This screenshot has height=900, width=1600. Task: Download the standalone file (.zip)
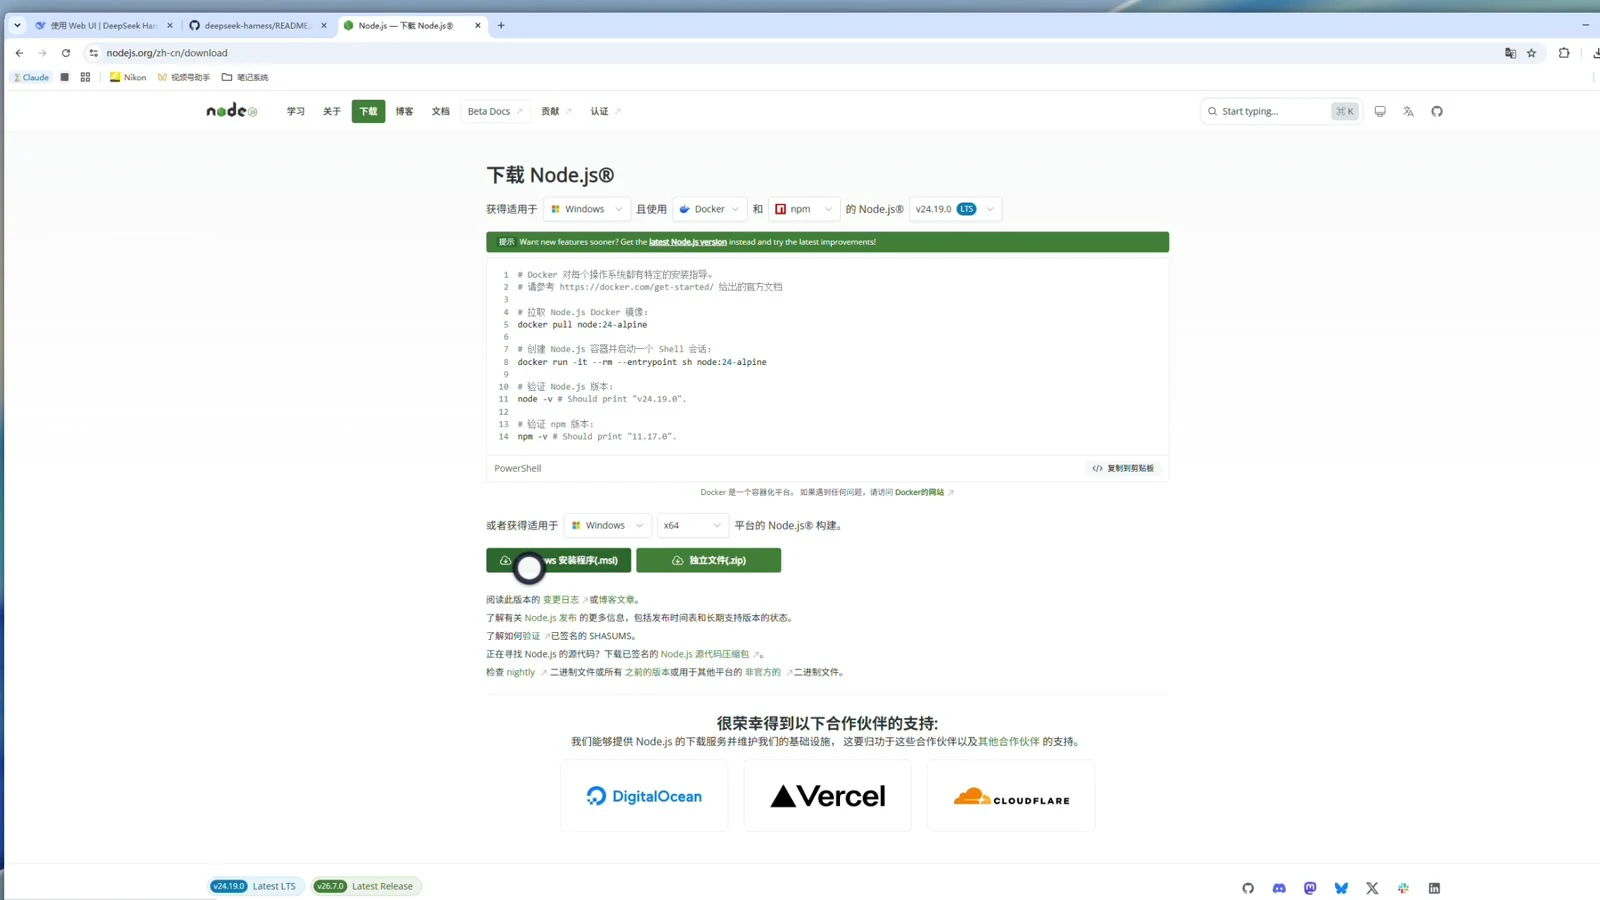pyautogui.click(x=708, y=560)
